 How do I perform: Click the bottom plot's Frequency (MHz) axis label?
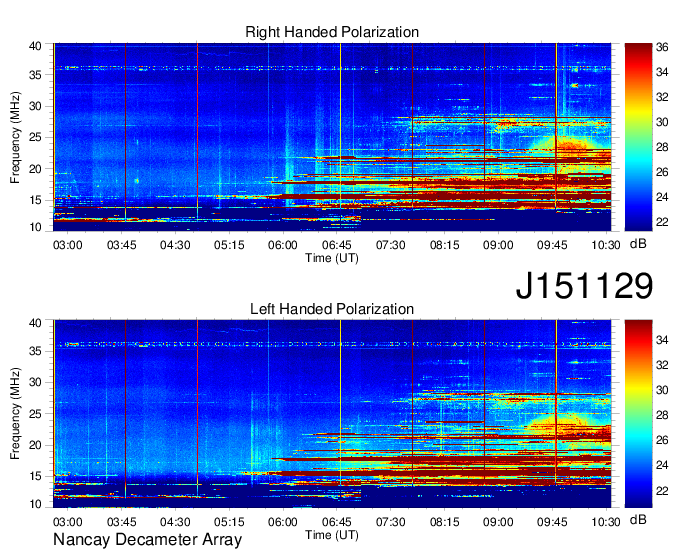15,414
